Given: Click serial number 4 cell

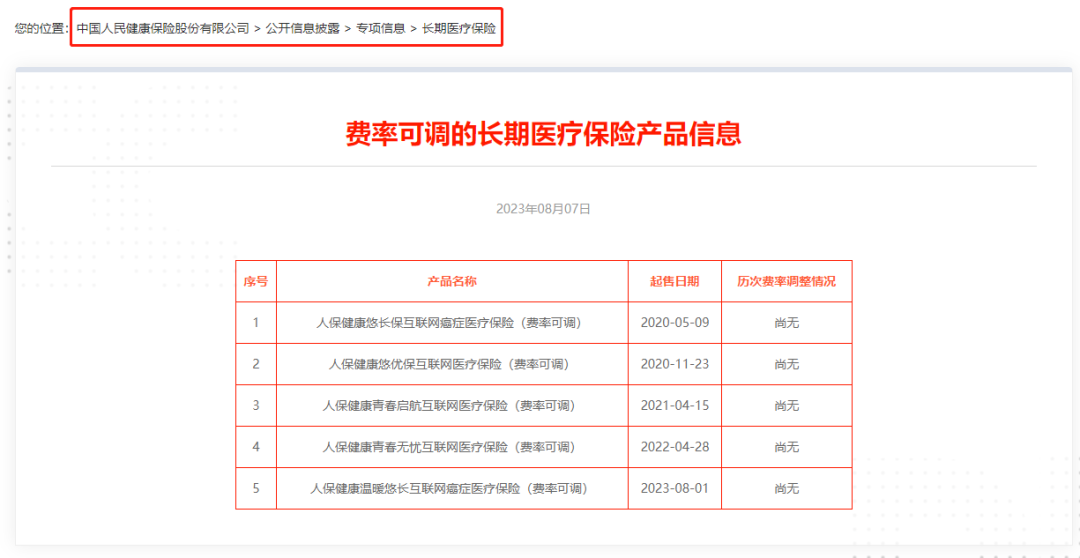Looking at the screenshot, I should (256, 447).
